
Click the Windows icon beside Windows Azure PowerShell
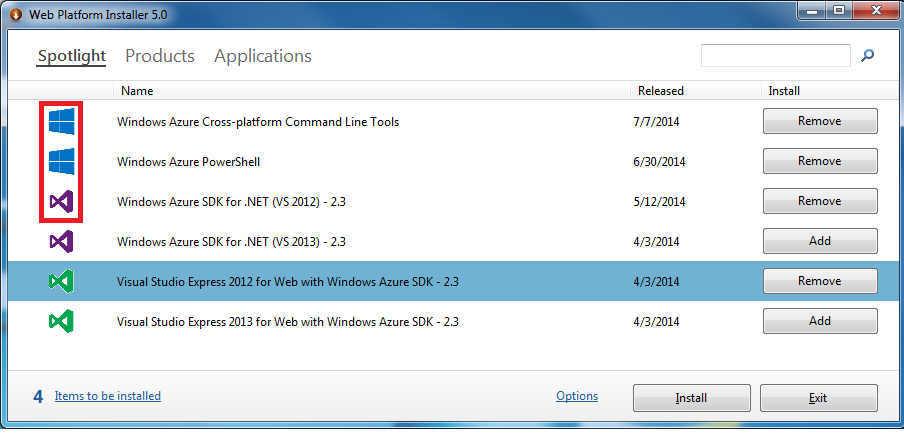point(61,161)
